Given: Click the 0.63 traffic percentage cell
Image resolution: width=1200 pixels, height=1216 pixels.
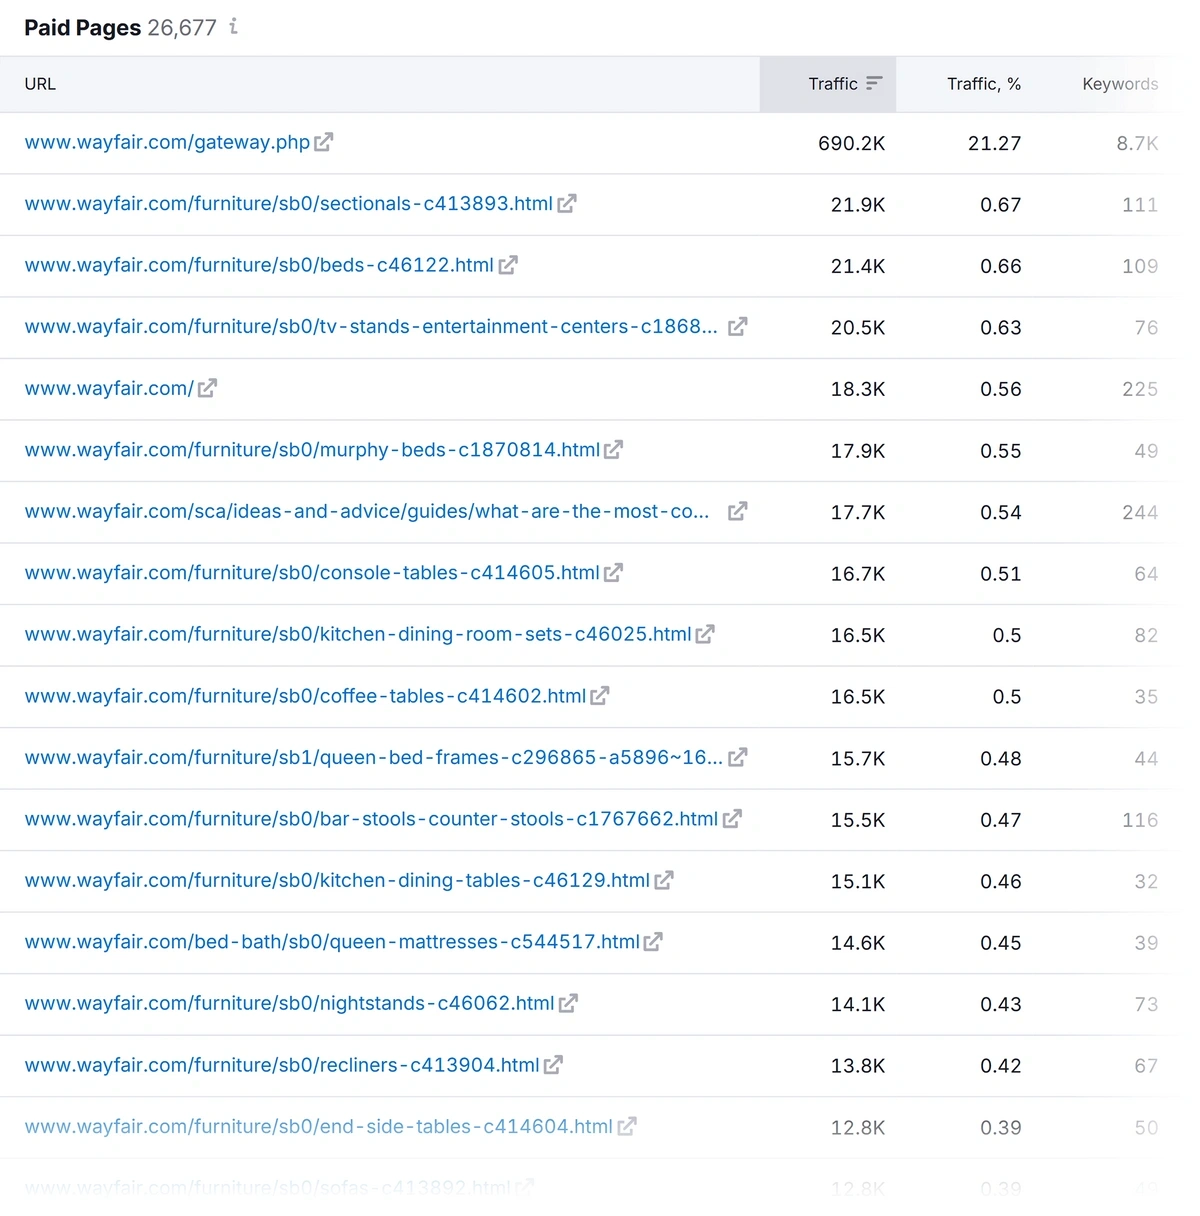Looking at the screenshot, I should pyautogui.click(x=1001, y=328).
